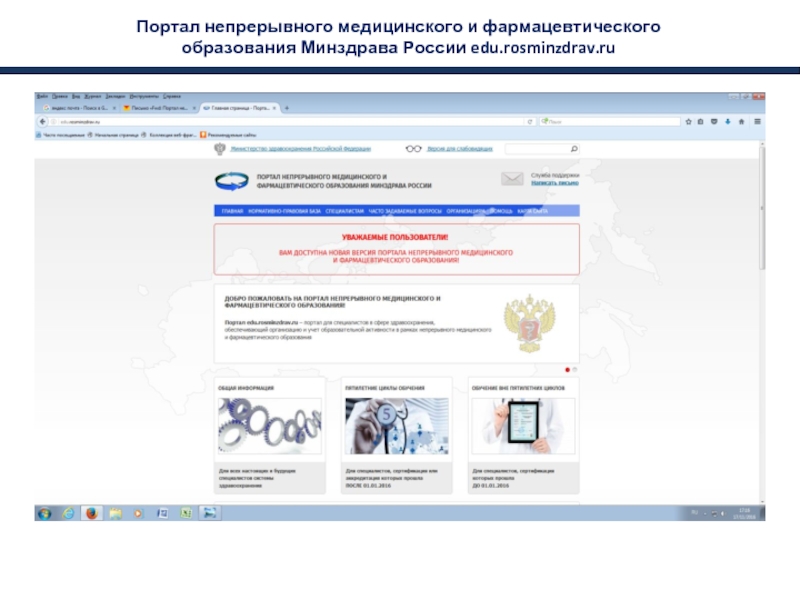Click the system tray clock
The height and width of the screenshot is (600, 800).
744,513
